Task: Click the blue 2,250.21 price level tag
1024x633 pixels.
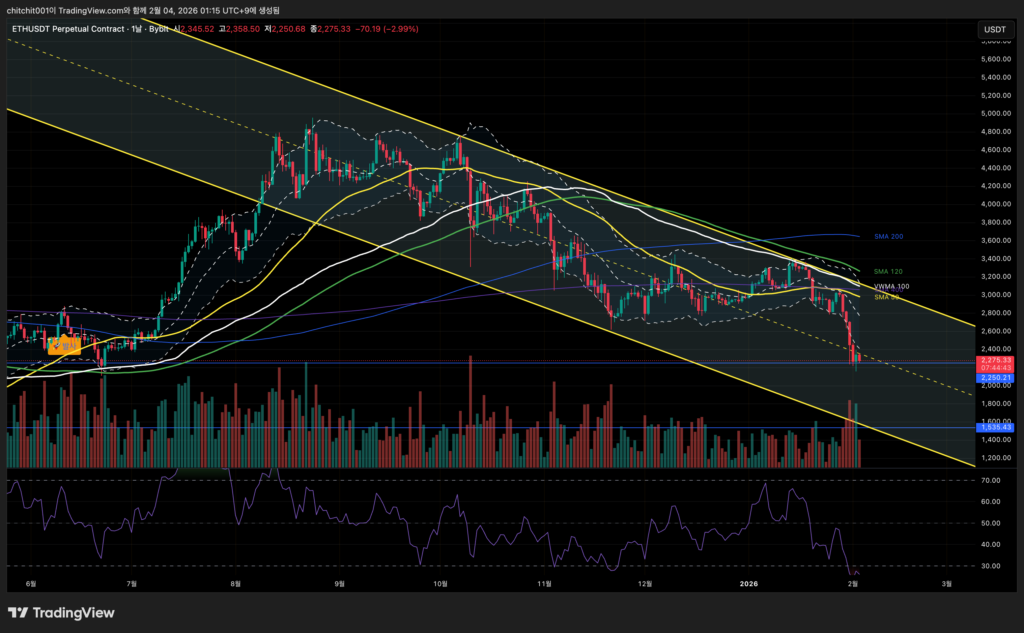Action: [995, 378]
